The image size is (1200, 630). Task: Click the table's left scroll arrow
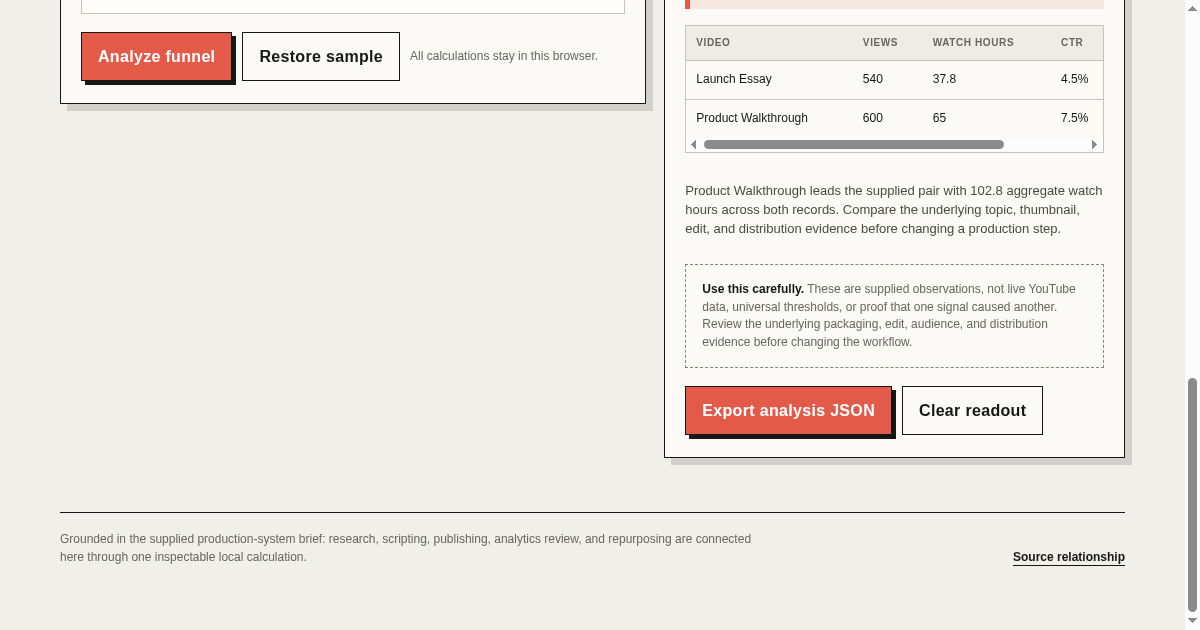694,145
